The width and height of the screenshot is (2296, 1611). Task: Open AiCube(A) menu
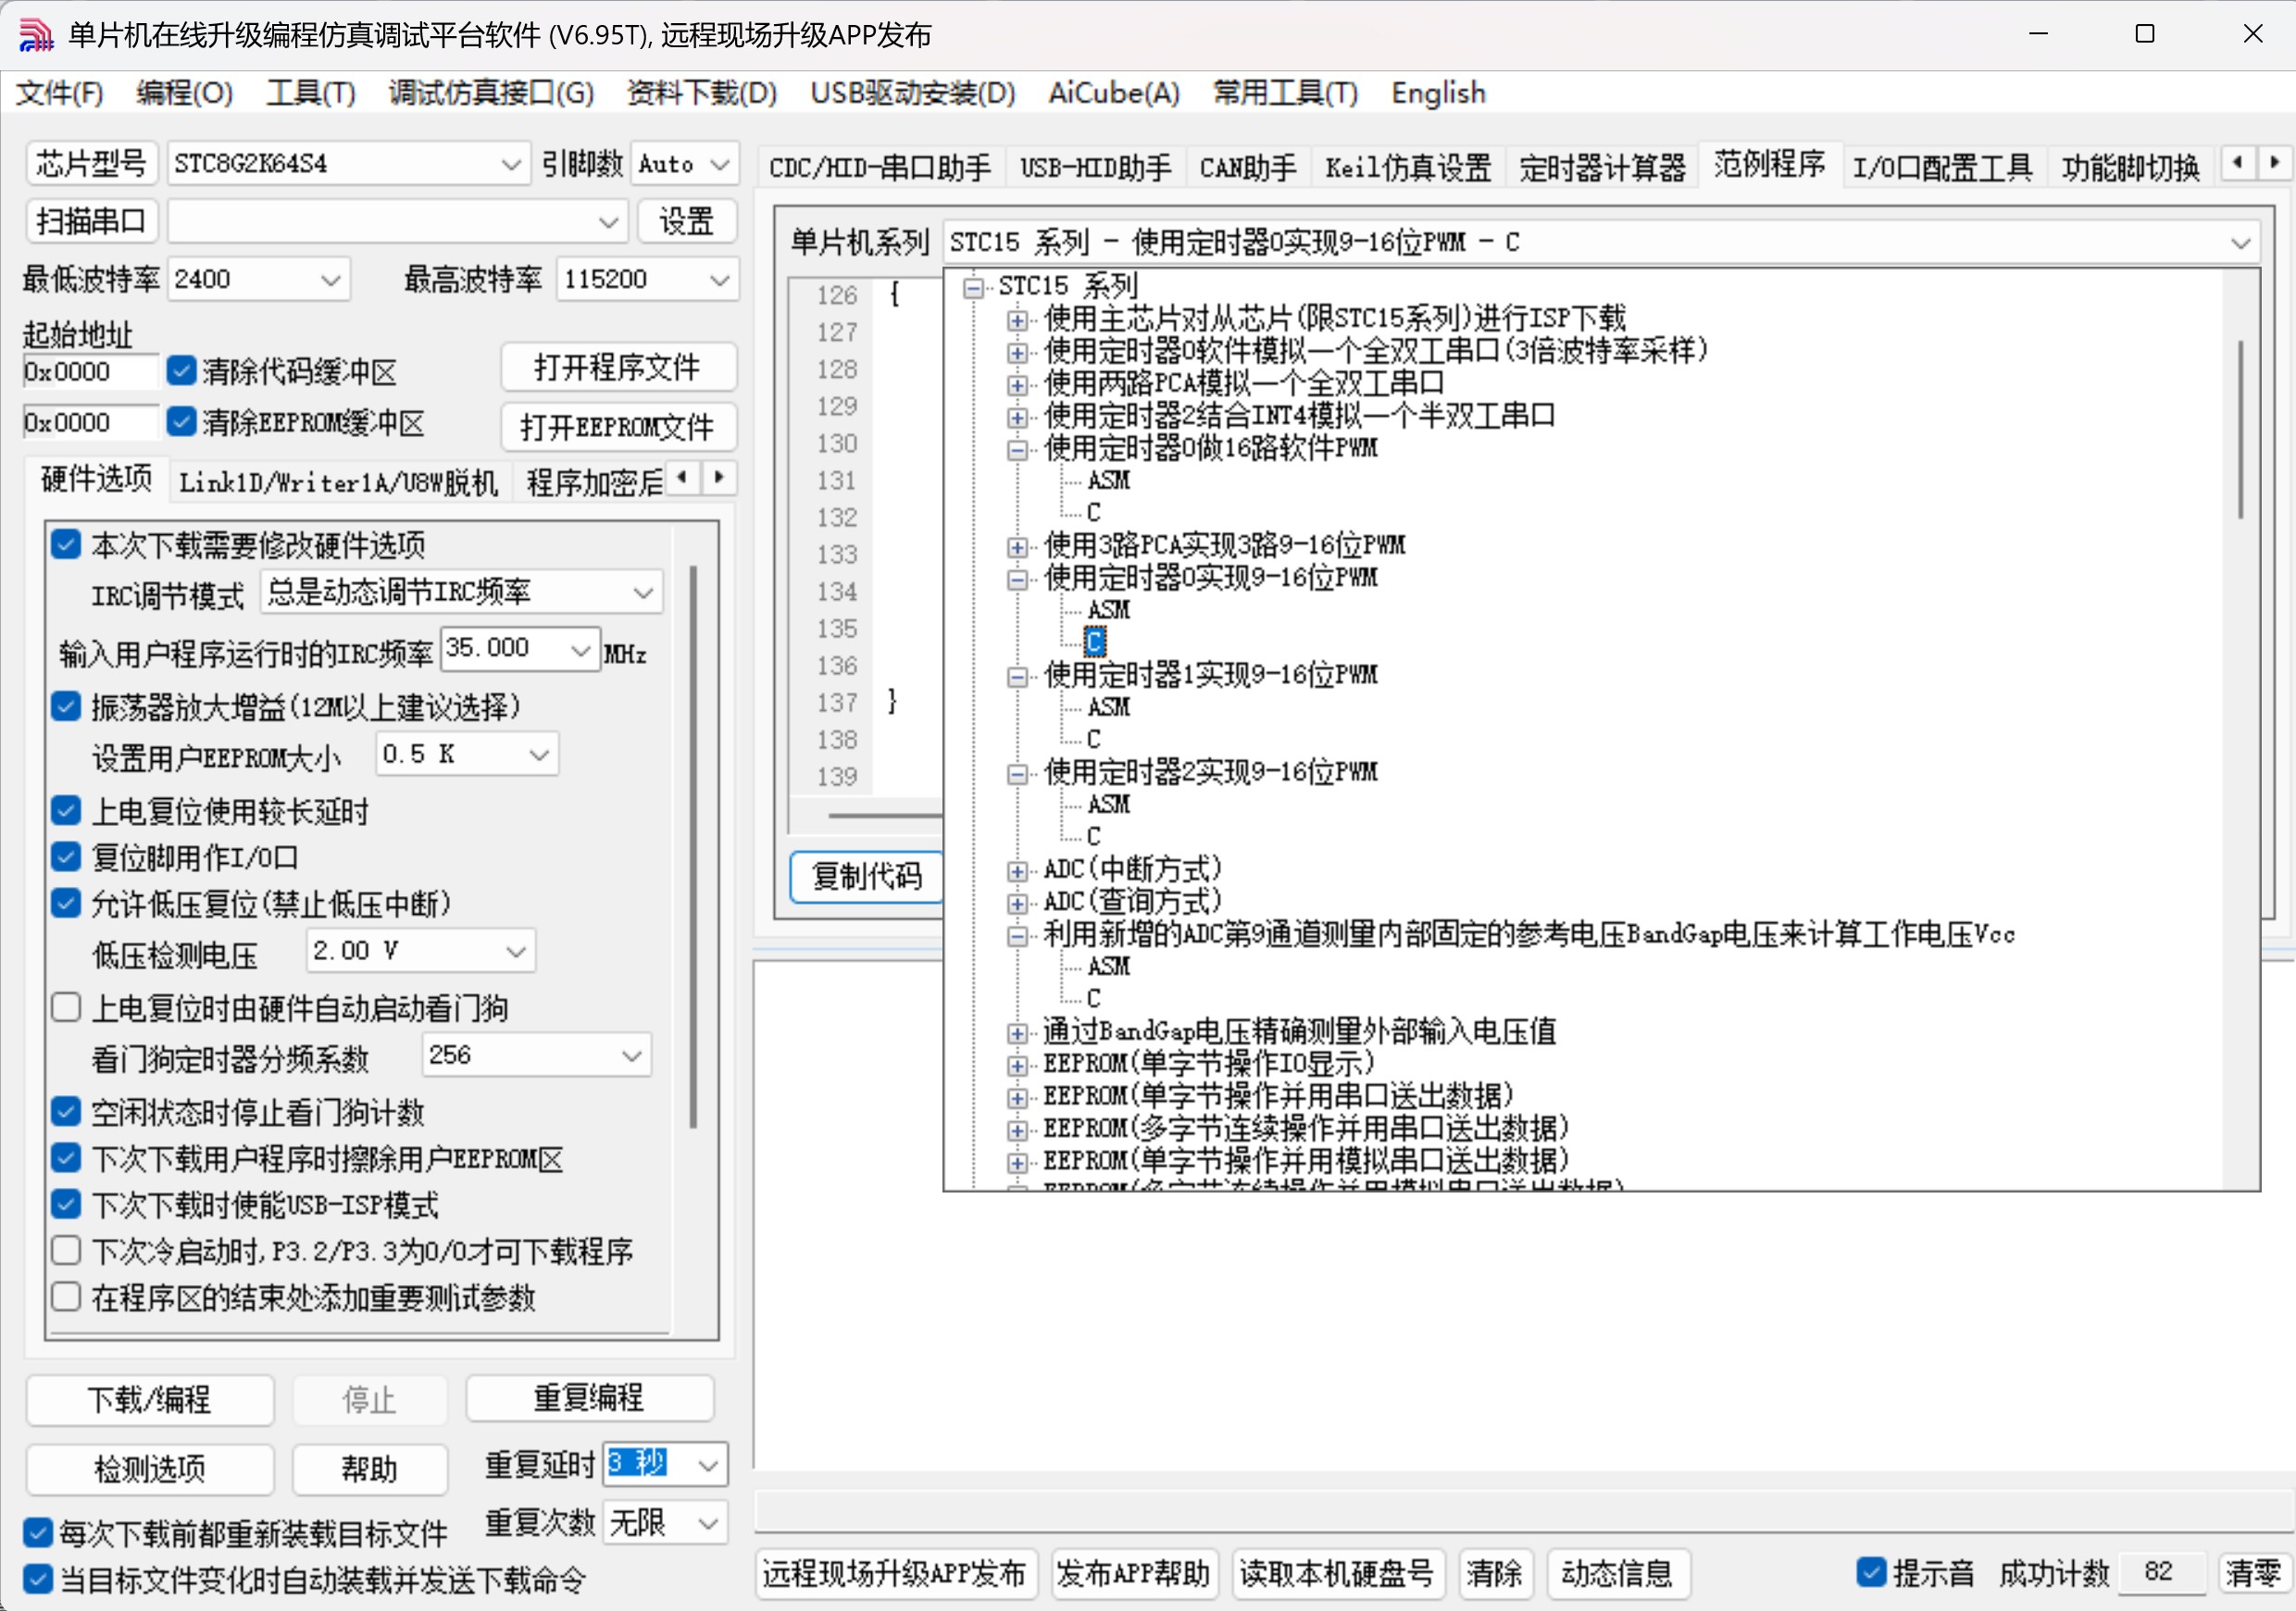pyautogui.click(x=1114, y=93)
